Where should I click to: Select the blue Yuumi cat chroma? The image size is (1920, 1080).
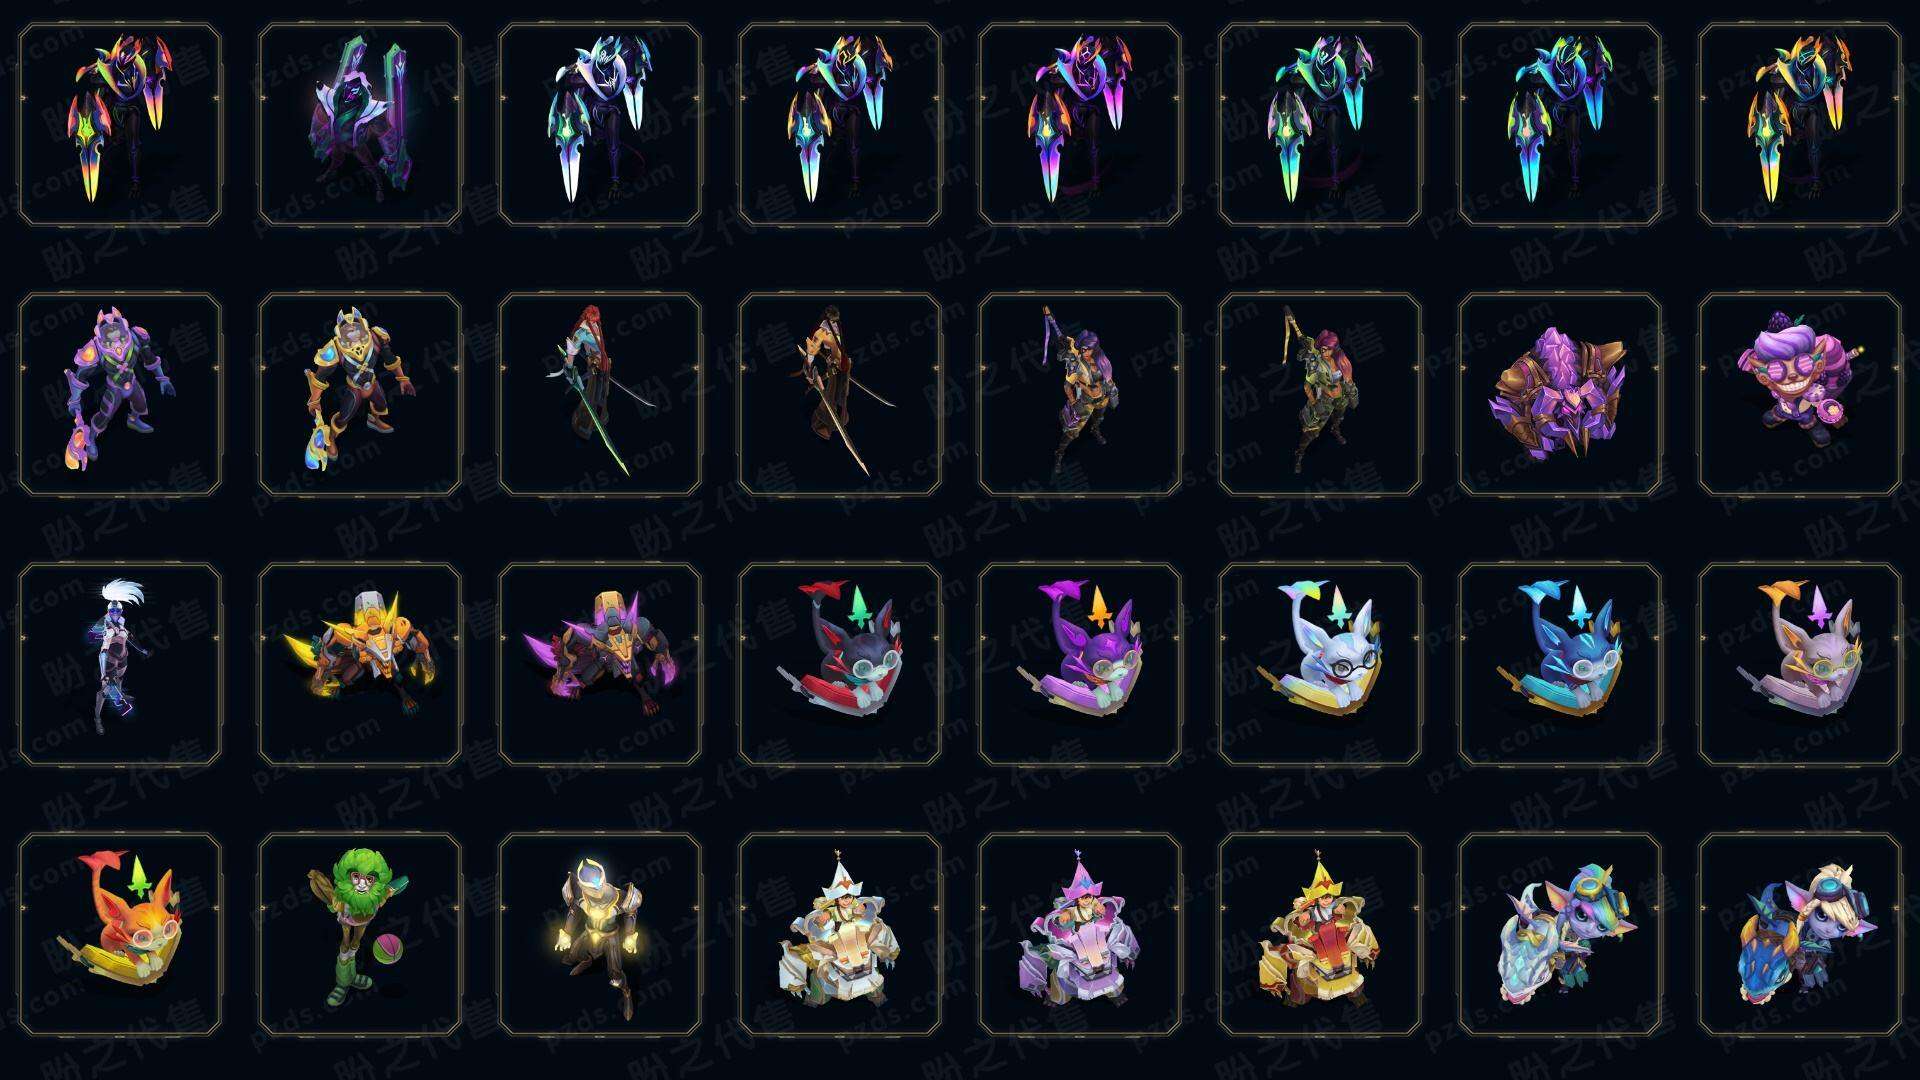pos(1560,664)
